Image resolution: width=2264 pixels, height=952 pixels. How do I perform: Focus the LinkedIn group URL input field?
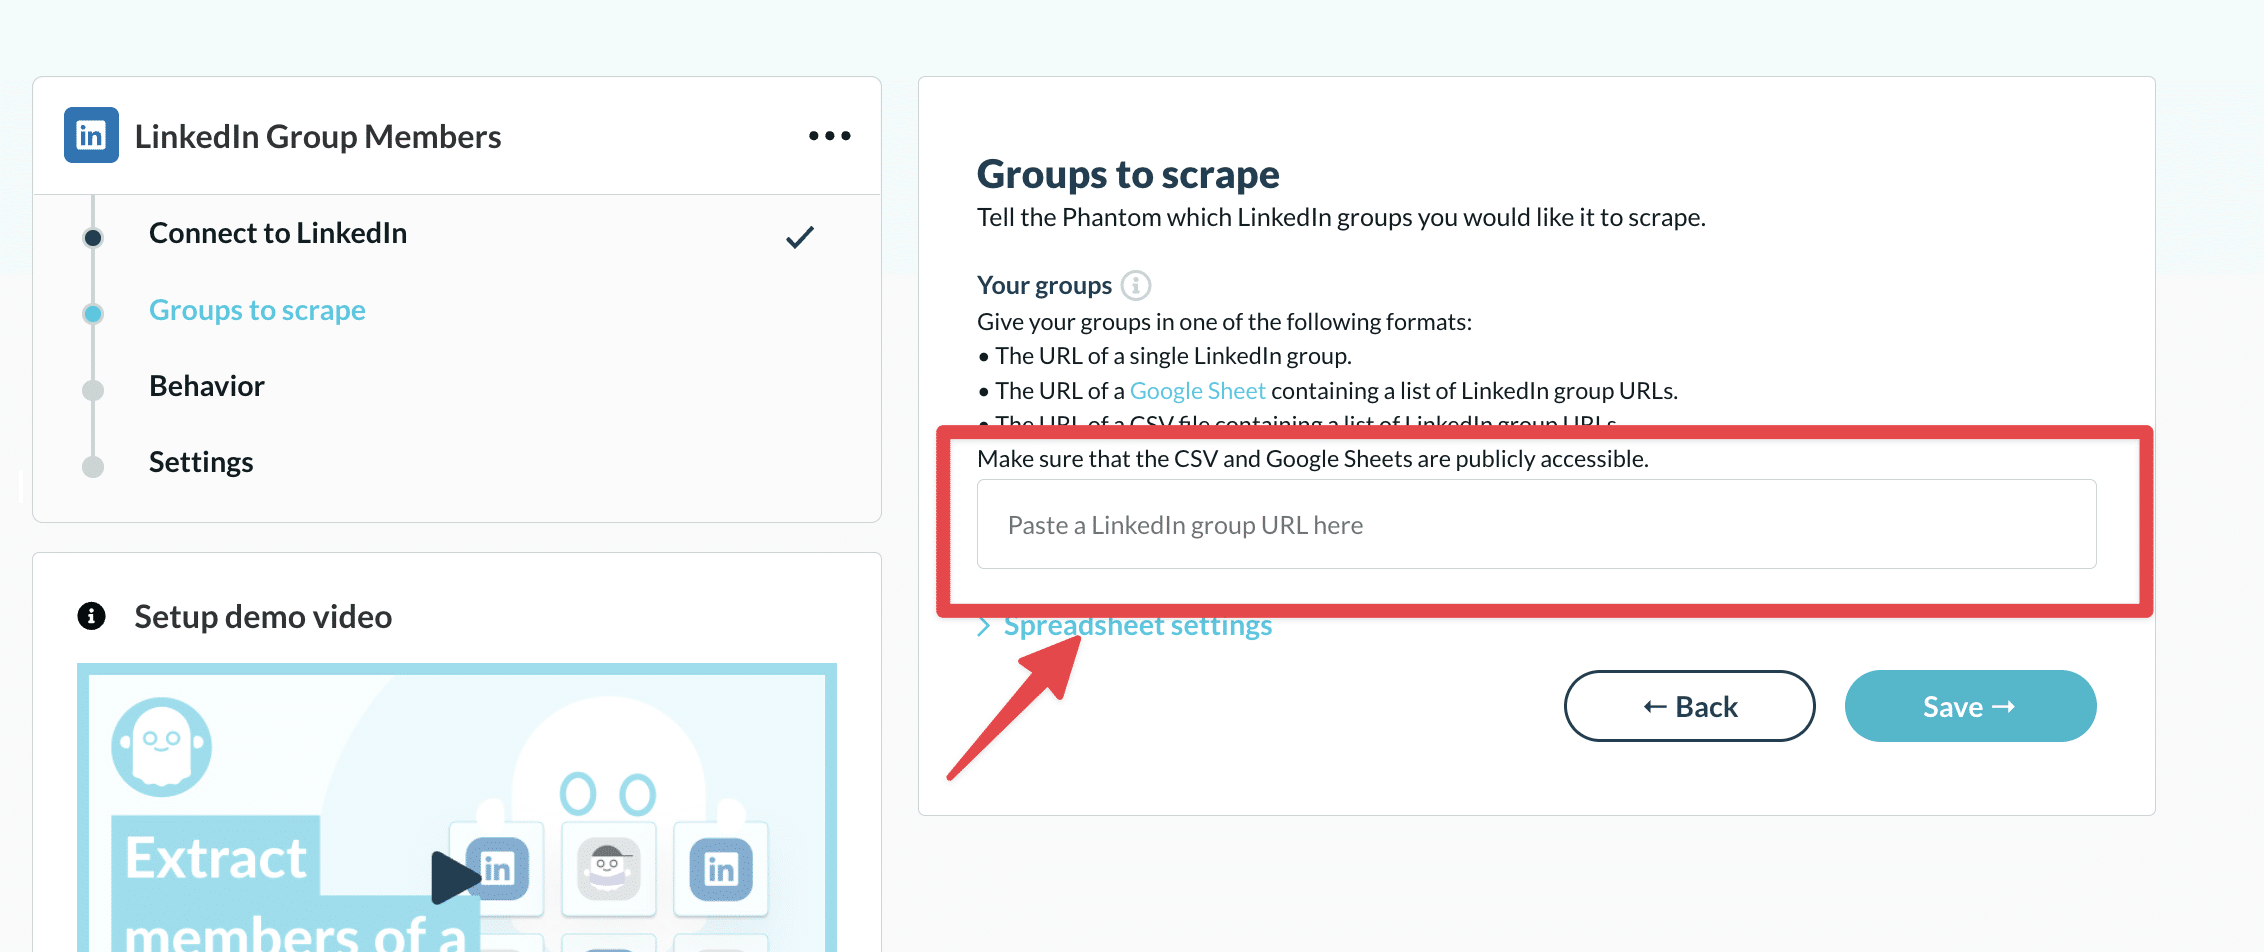pyautogui.click(x=1536, y=524)
